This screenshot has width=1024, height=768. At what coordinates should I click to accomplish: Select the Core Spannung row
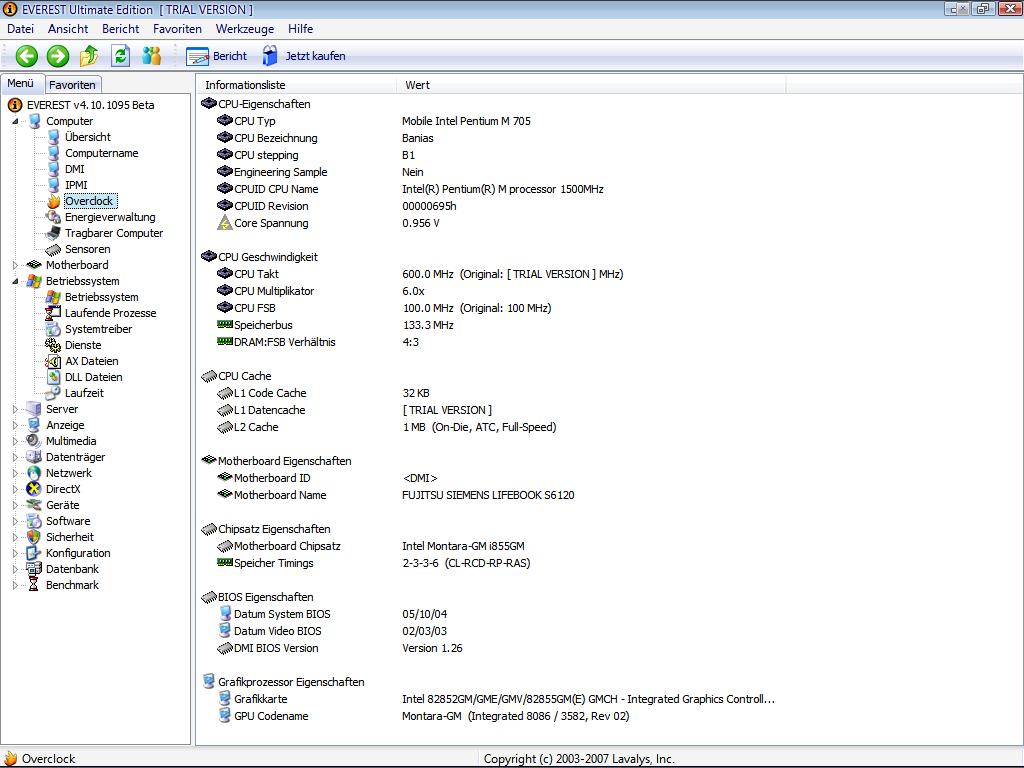click(490, 223)
